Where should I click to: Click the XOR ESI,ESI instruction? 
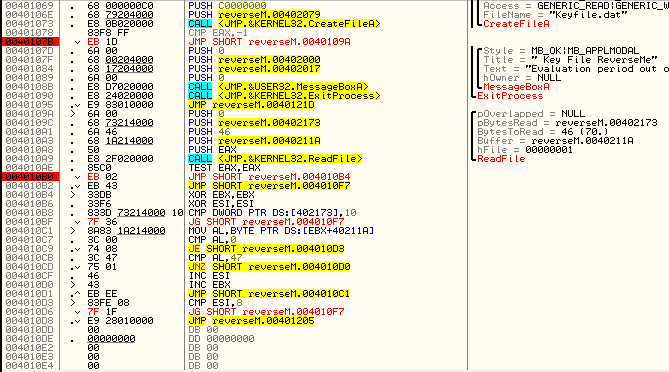point(221,203)
